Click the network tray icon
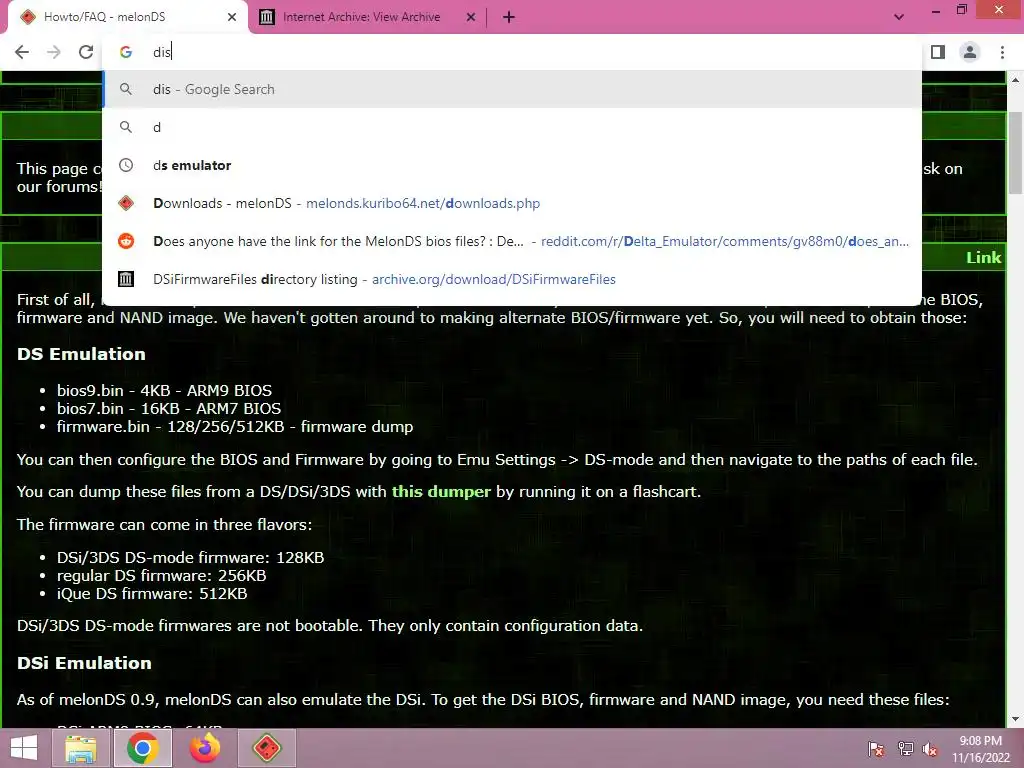1024x768 pixels. (x=905, y=749)
